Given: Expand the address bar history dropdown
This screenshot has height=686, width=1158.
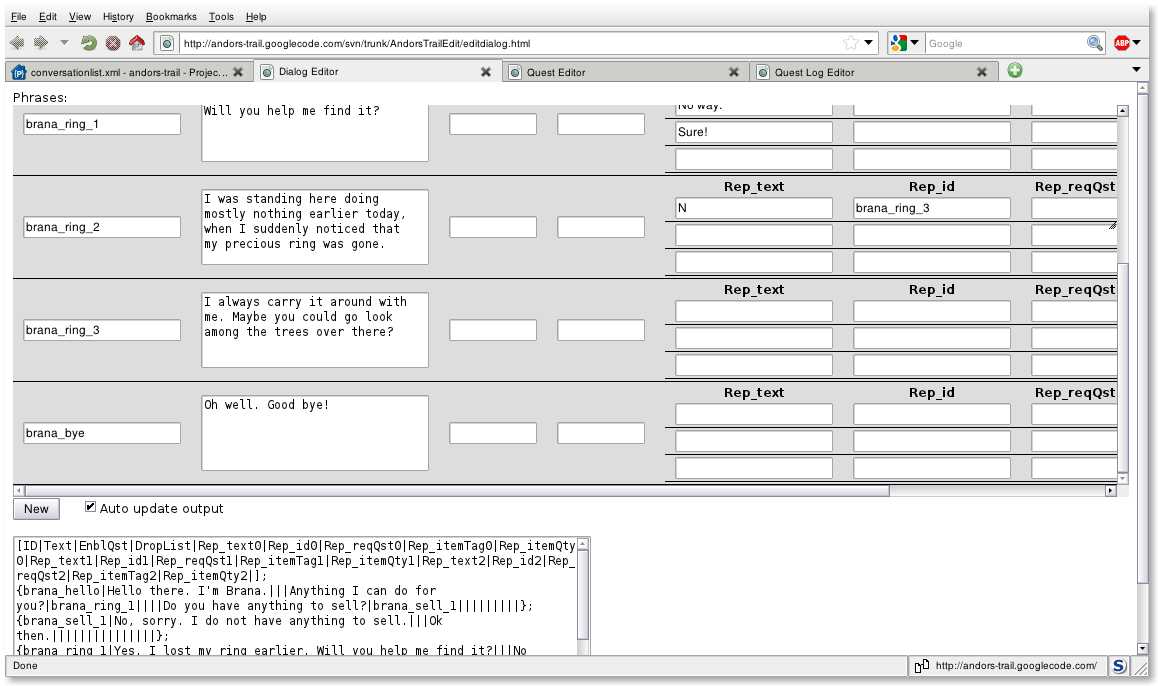Looking at the screenshot, I should [869, 43].
